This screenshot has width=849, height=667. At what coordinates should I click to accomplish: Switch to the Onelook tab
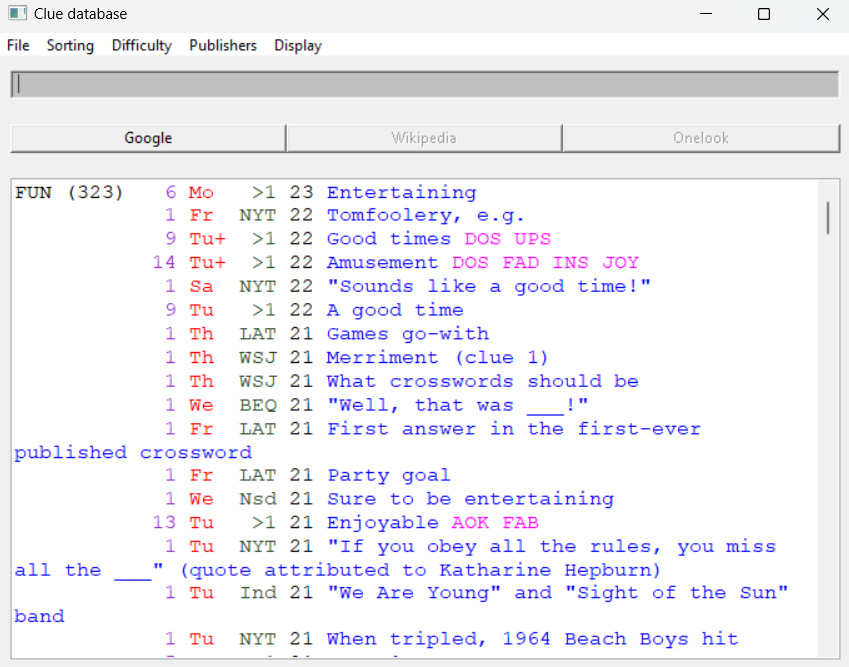click(700, 137)
